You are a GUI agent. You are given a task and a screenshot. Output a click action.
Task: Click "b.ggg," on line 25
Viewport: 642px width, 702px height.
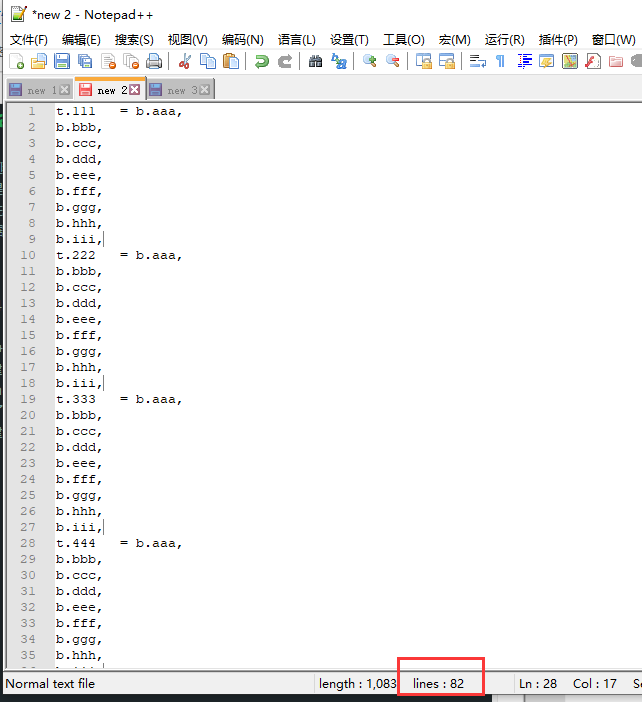(x=79, y=495)
